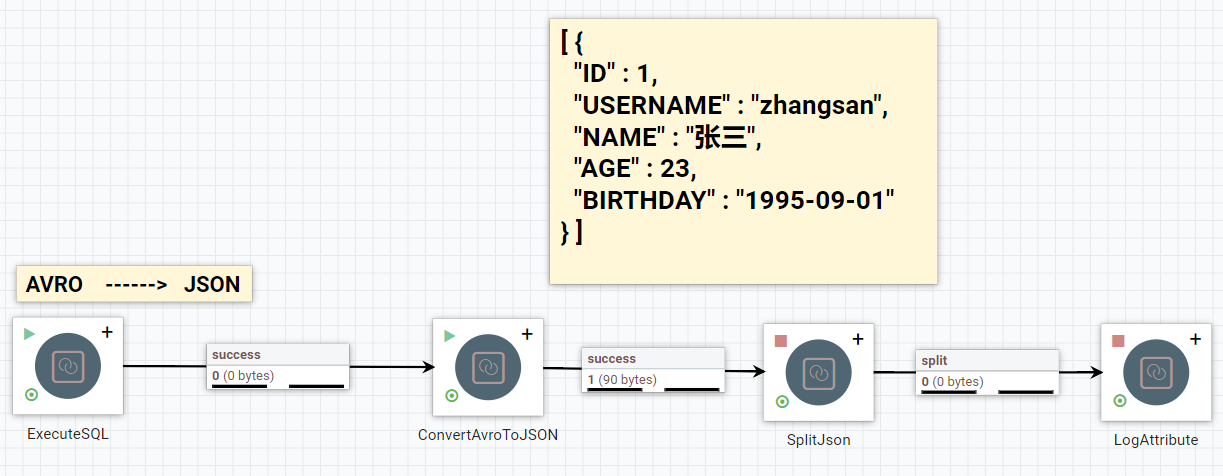Screen dimensions: 1223x476
Task: Click the green running indicator on ConvertAvroToJSON
Action: coord(449,335)
